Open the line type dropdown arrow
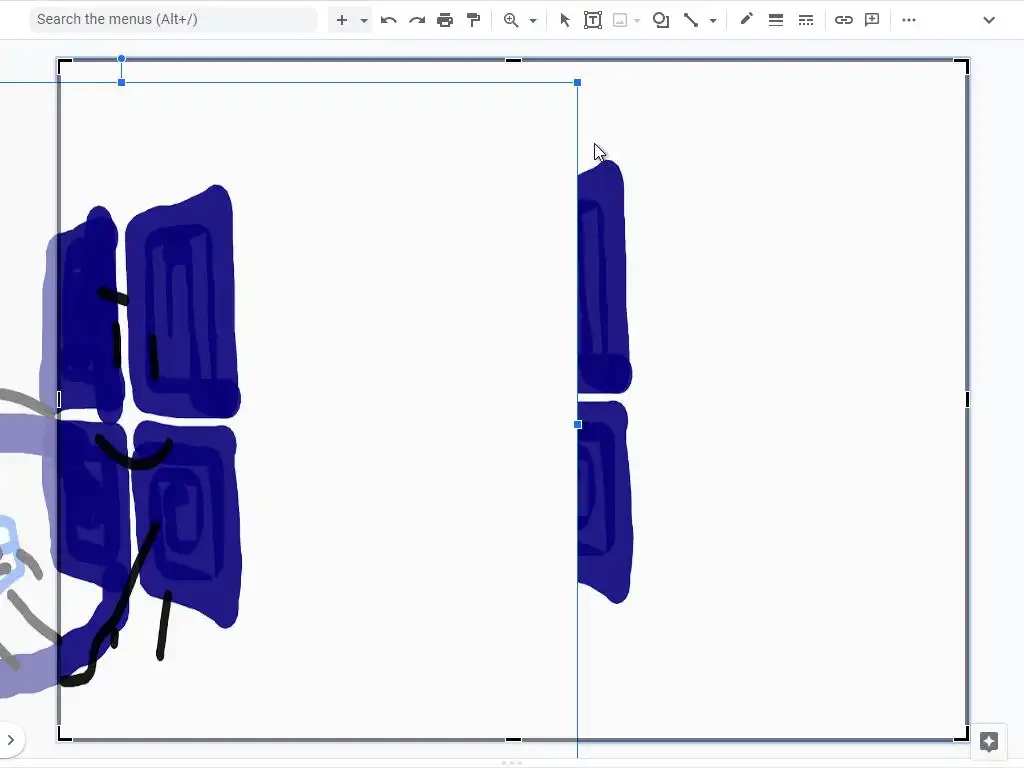The height and width of the screenshot is (768, 1024). (x=713, y=20)
